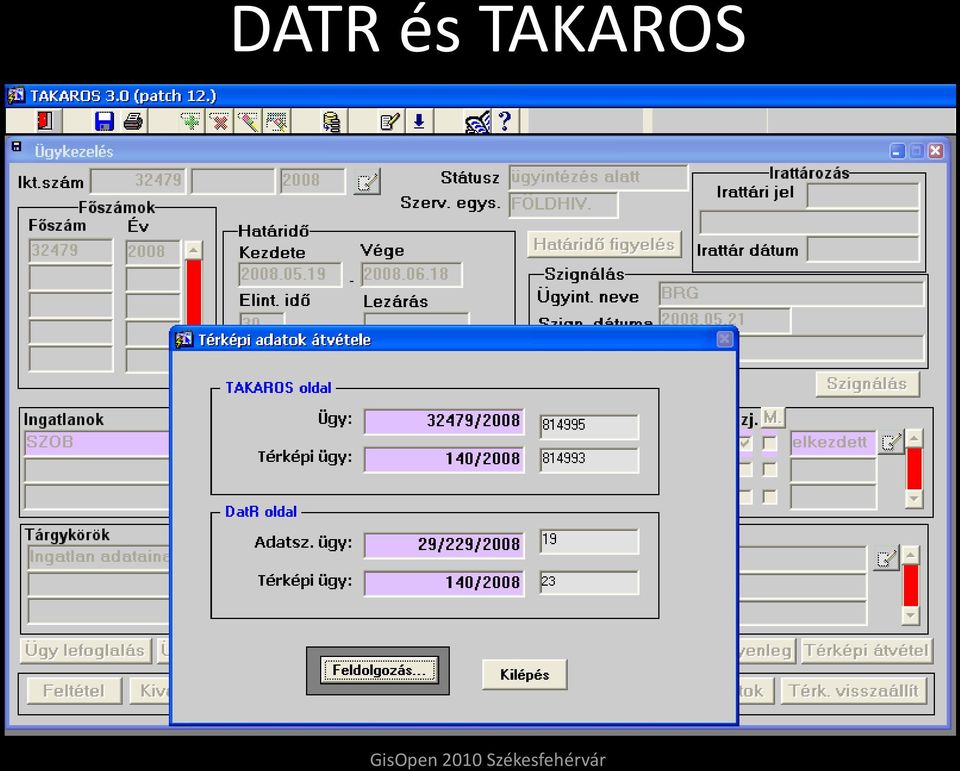Click the M. column header button
The height and width of the screenshot is (771, 960).
[x=773, y=418]
